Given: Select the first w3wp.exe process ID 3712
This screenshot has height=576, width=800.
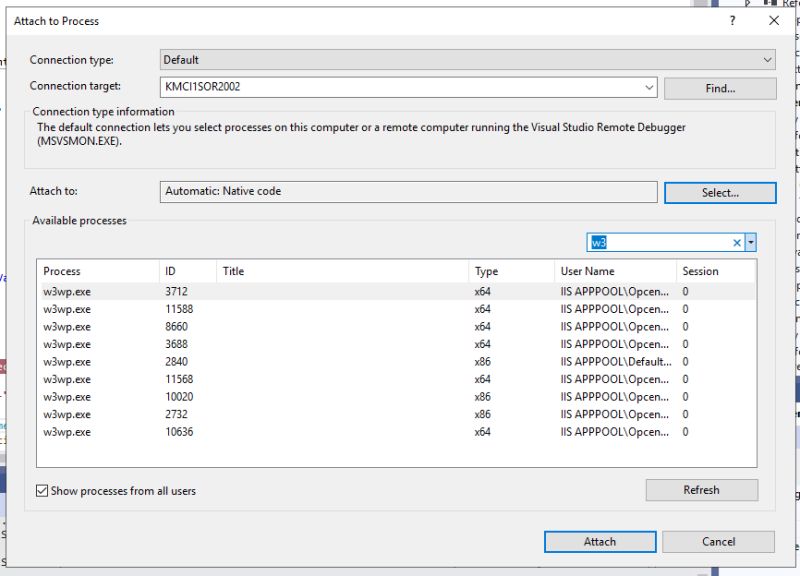Looking at the screenshot, I should click(x=200, y=293).
